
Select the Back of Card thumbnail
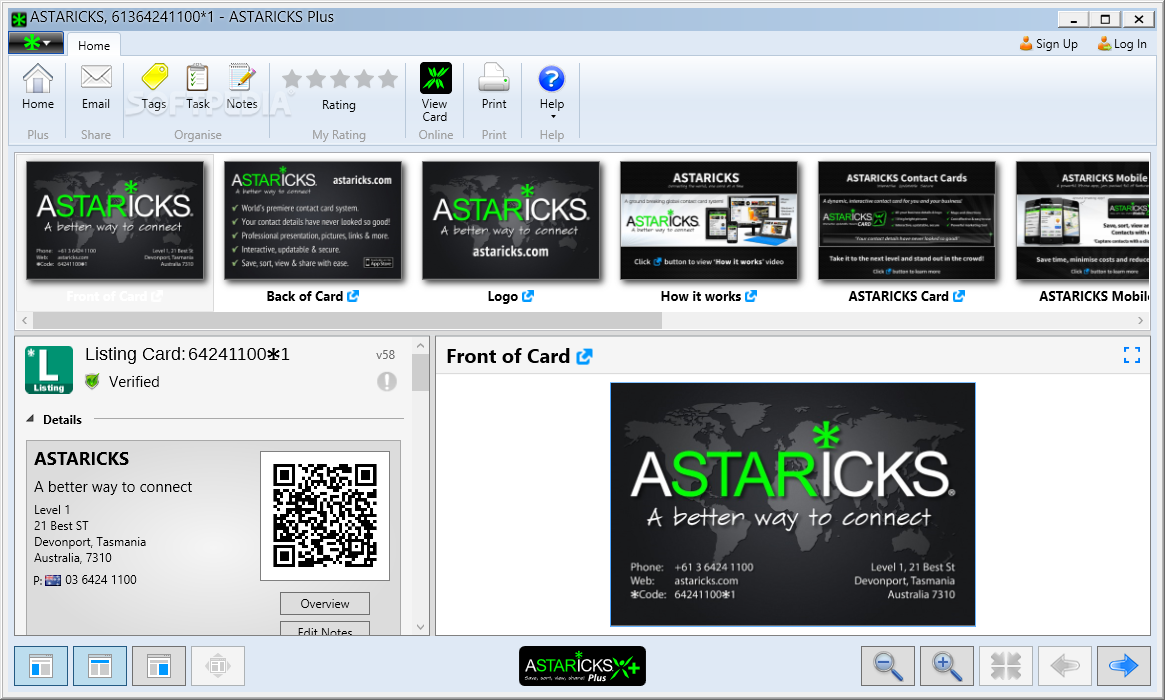313,221
